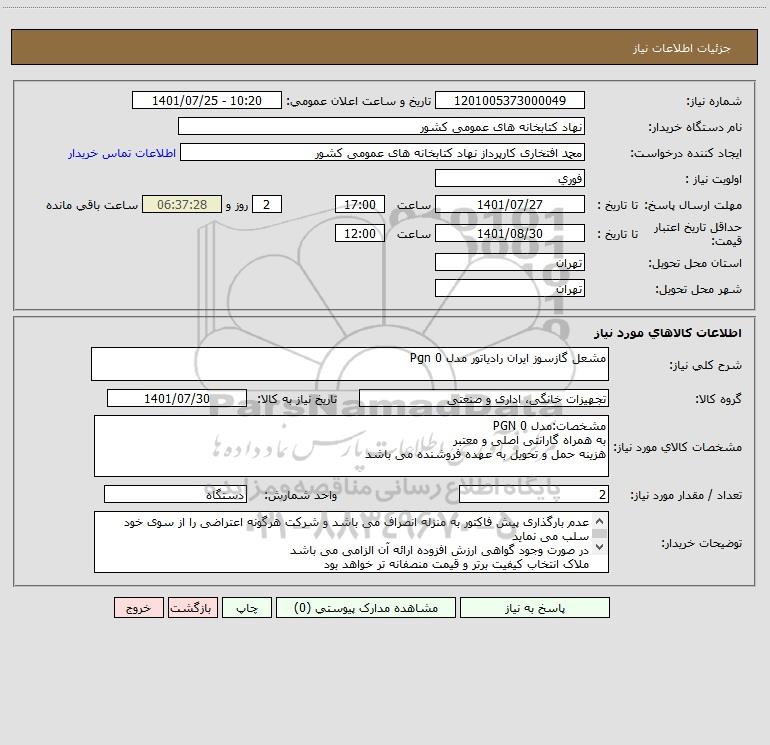
Task: Click remaining time countdown 06:37:28
Action: coord(182,205)
